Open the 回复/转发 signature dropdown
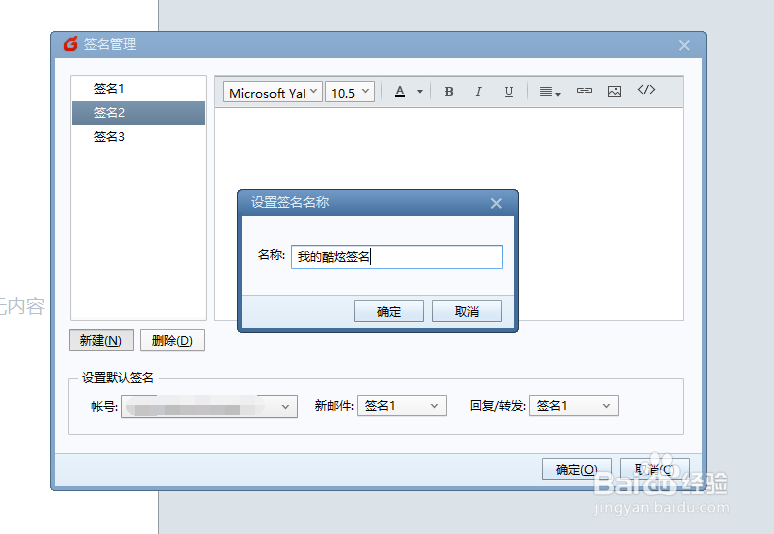Viewport: 774px width, 534px height. (x=574, y=406)
